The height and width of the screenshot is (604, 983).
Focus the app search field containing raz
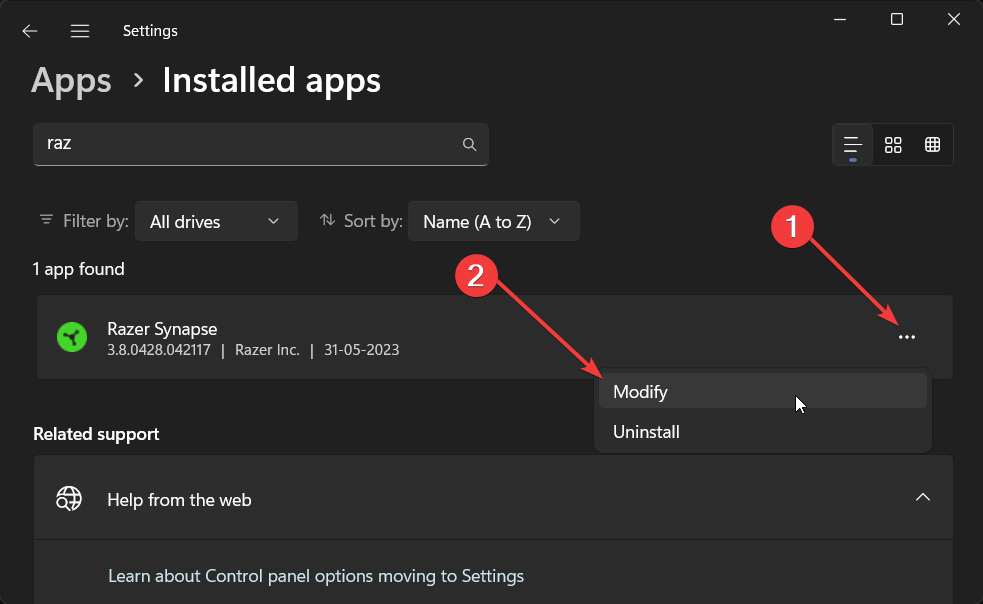pos(261,144)
